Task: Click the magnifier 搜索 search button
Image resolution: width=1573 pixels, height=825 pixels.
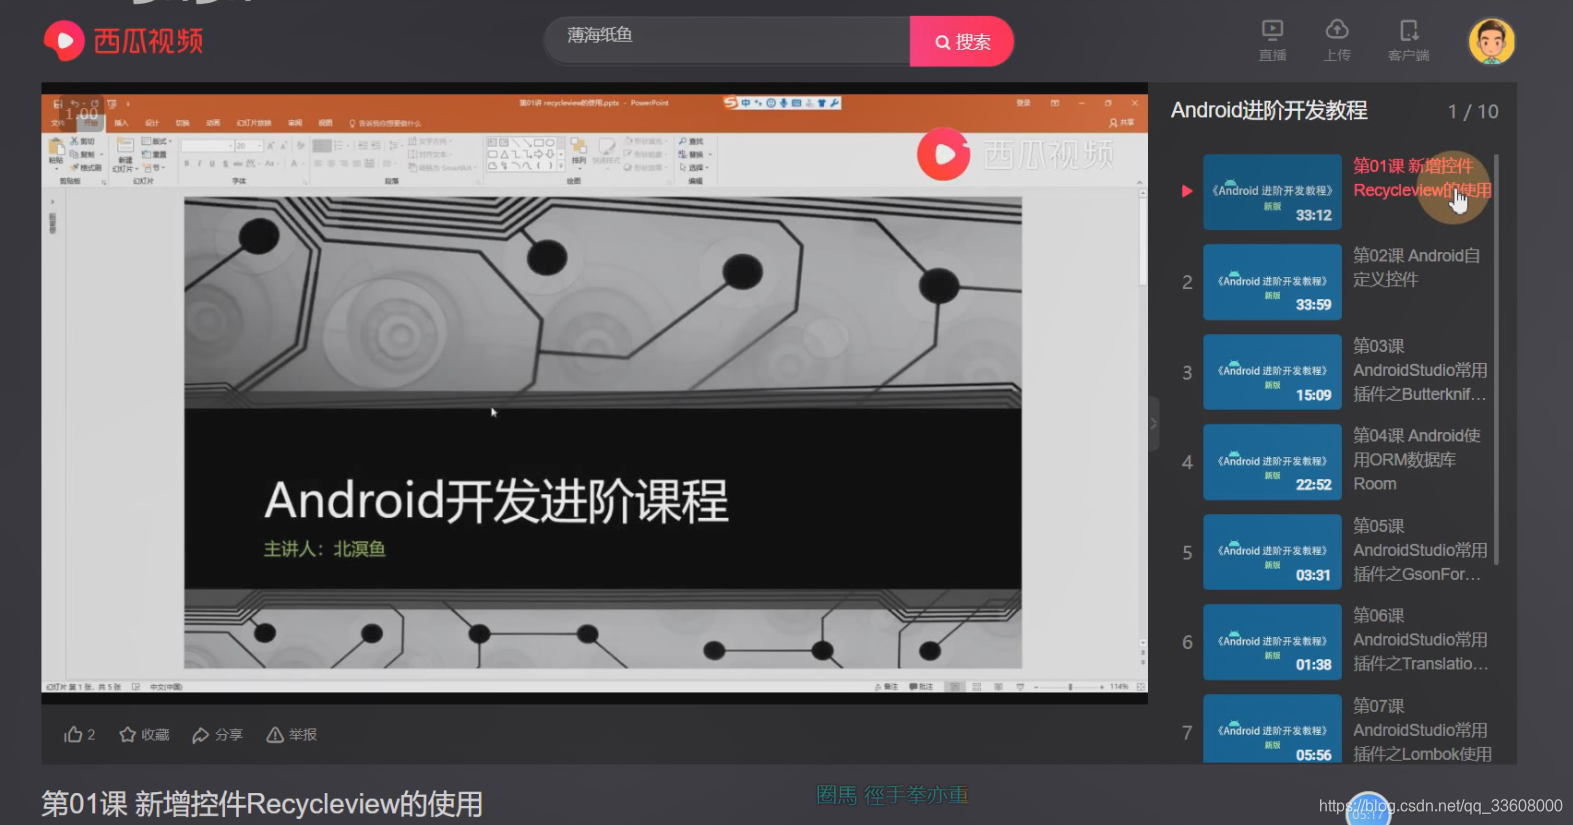Action: point(962,41)
